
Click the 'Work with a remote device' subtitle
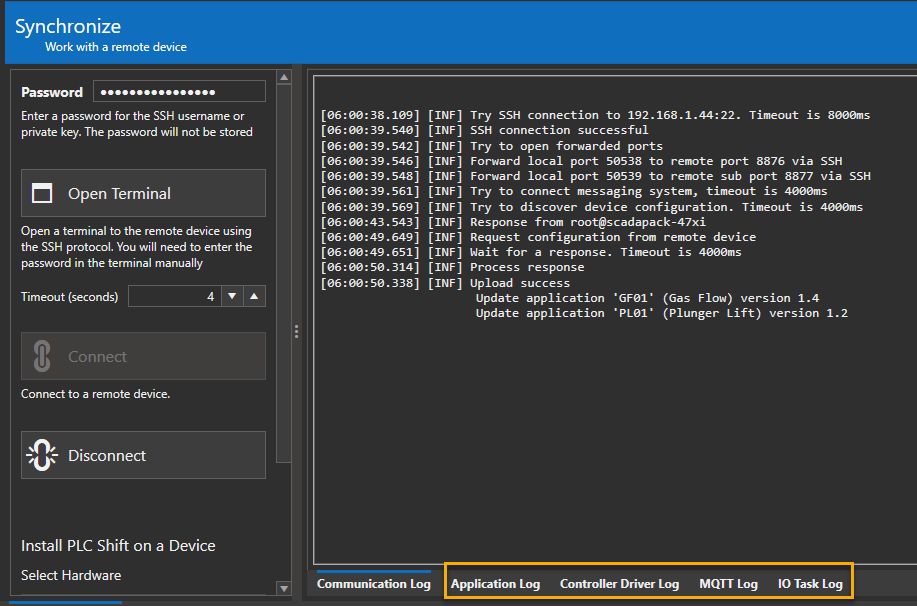(116, 47)
